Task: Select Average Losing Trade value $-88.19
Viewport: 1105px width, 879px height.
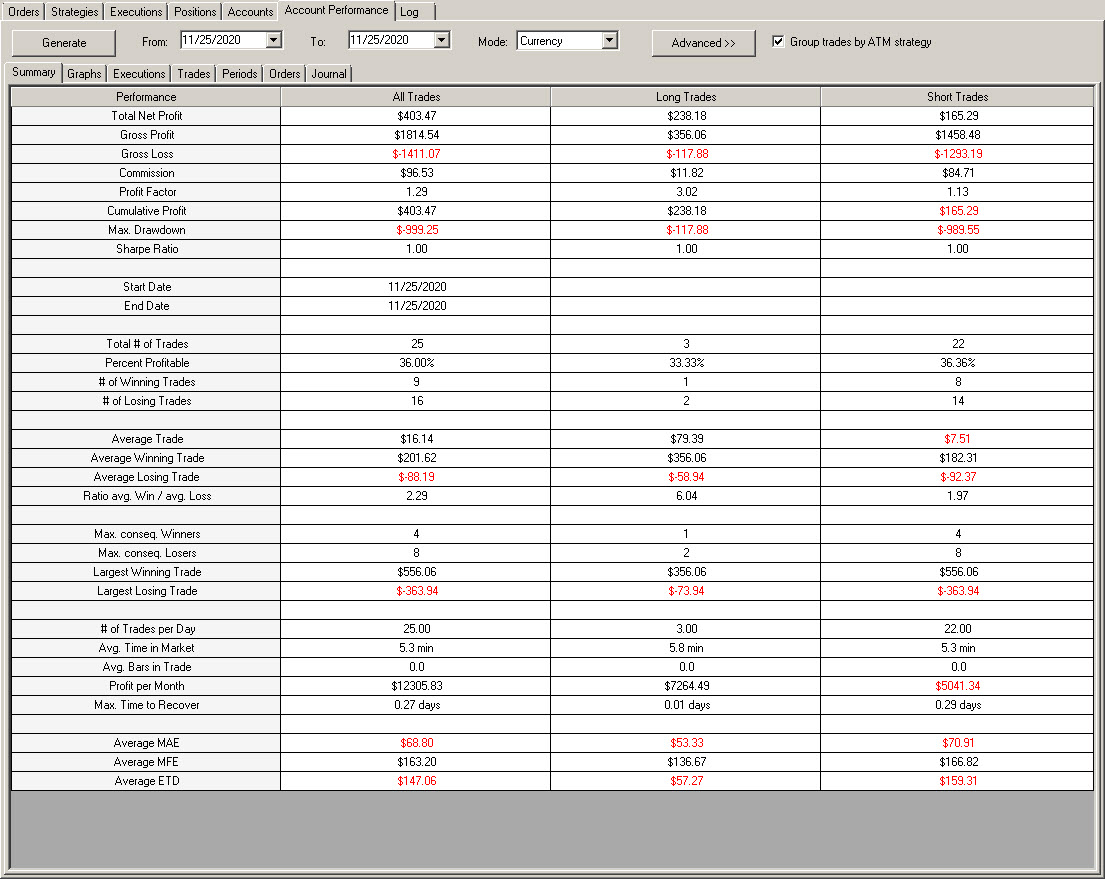Action: (x=416, y=477)
